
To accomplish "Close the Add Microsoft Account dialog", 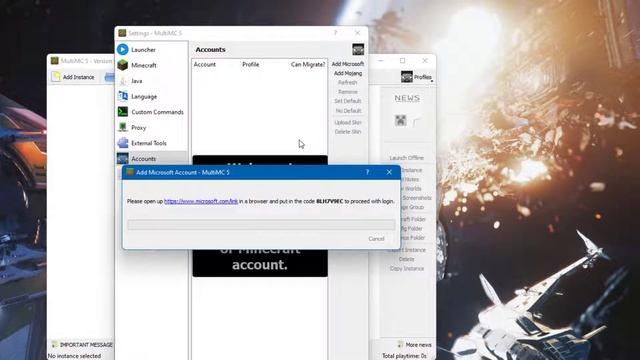I will 389,172.
